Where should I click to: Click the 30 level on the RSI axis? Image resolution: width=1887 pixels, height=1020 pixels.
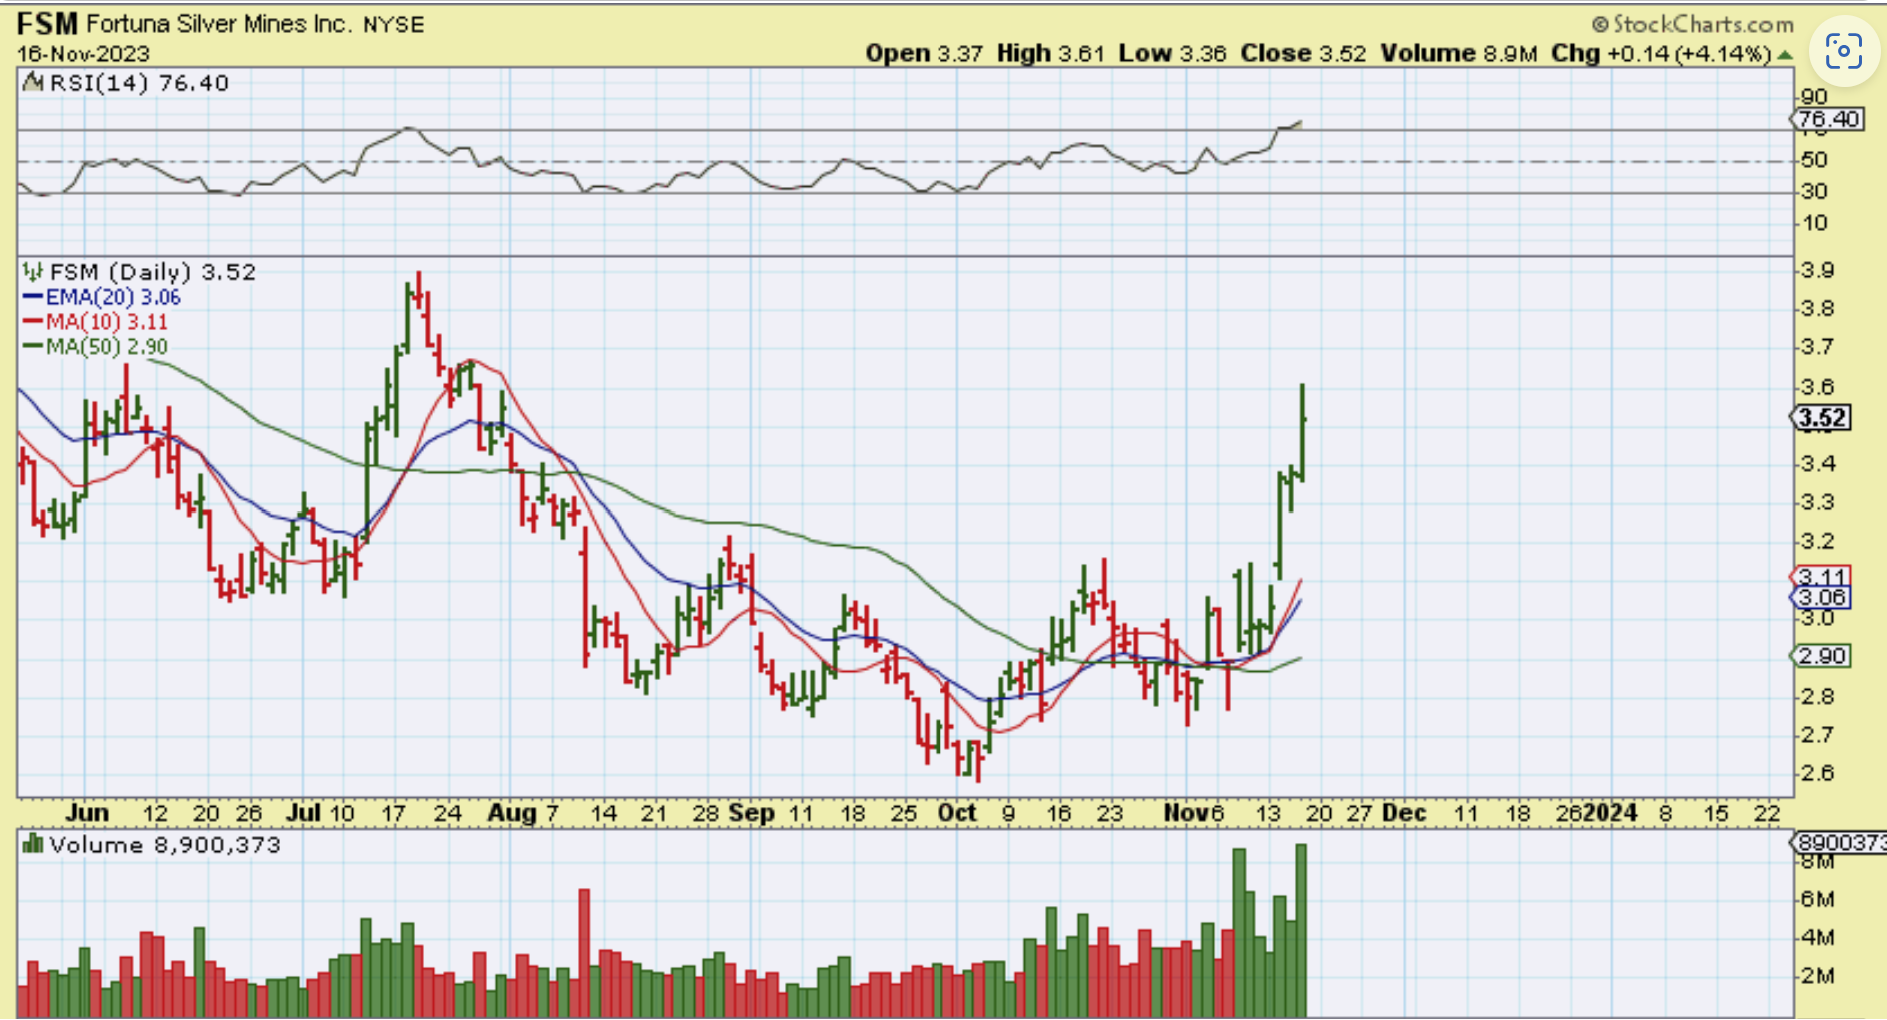(1813, 191)
